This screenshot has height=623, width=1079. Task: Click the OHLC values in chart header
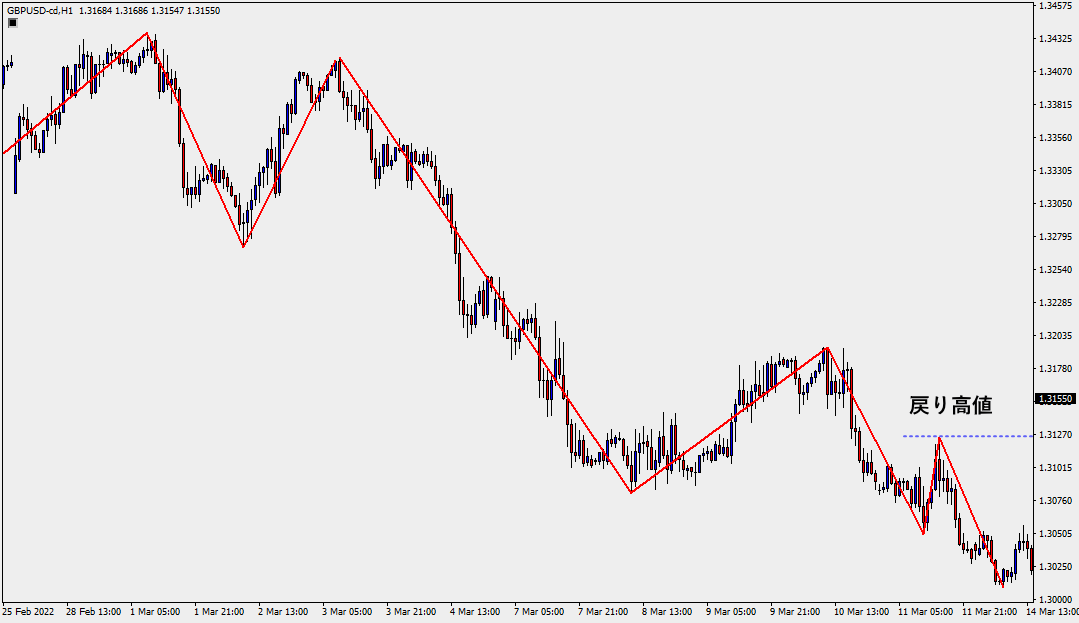tap(150, 10)
